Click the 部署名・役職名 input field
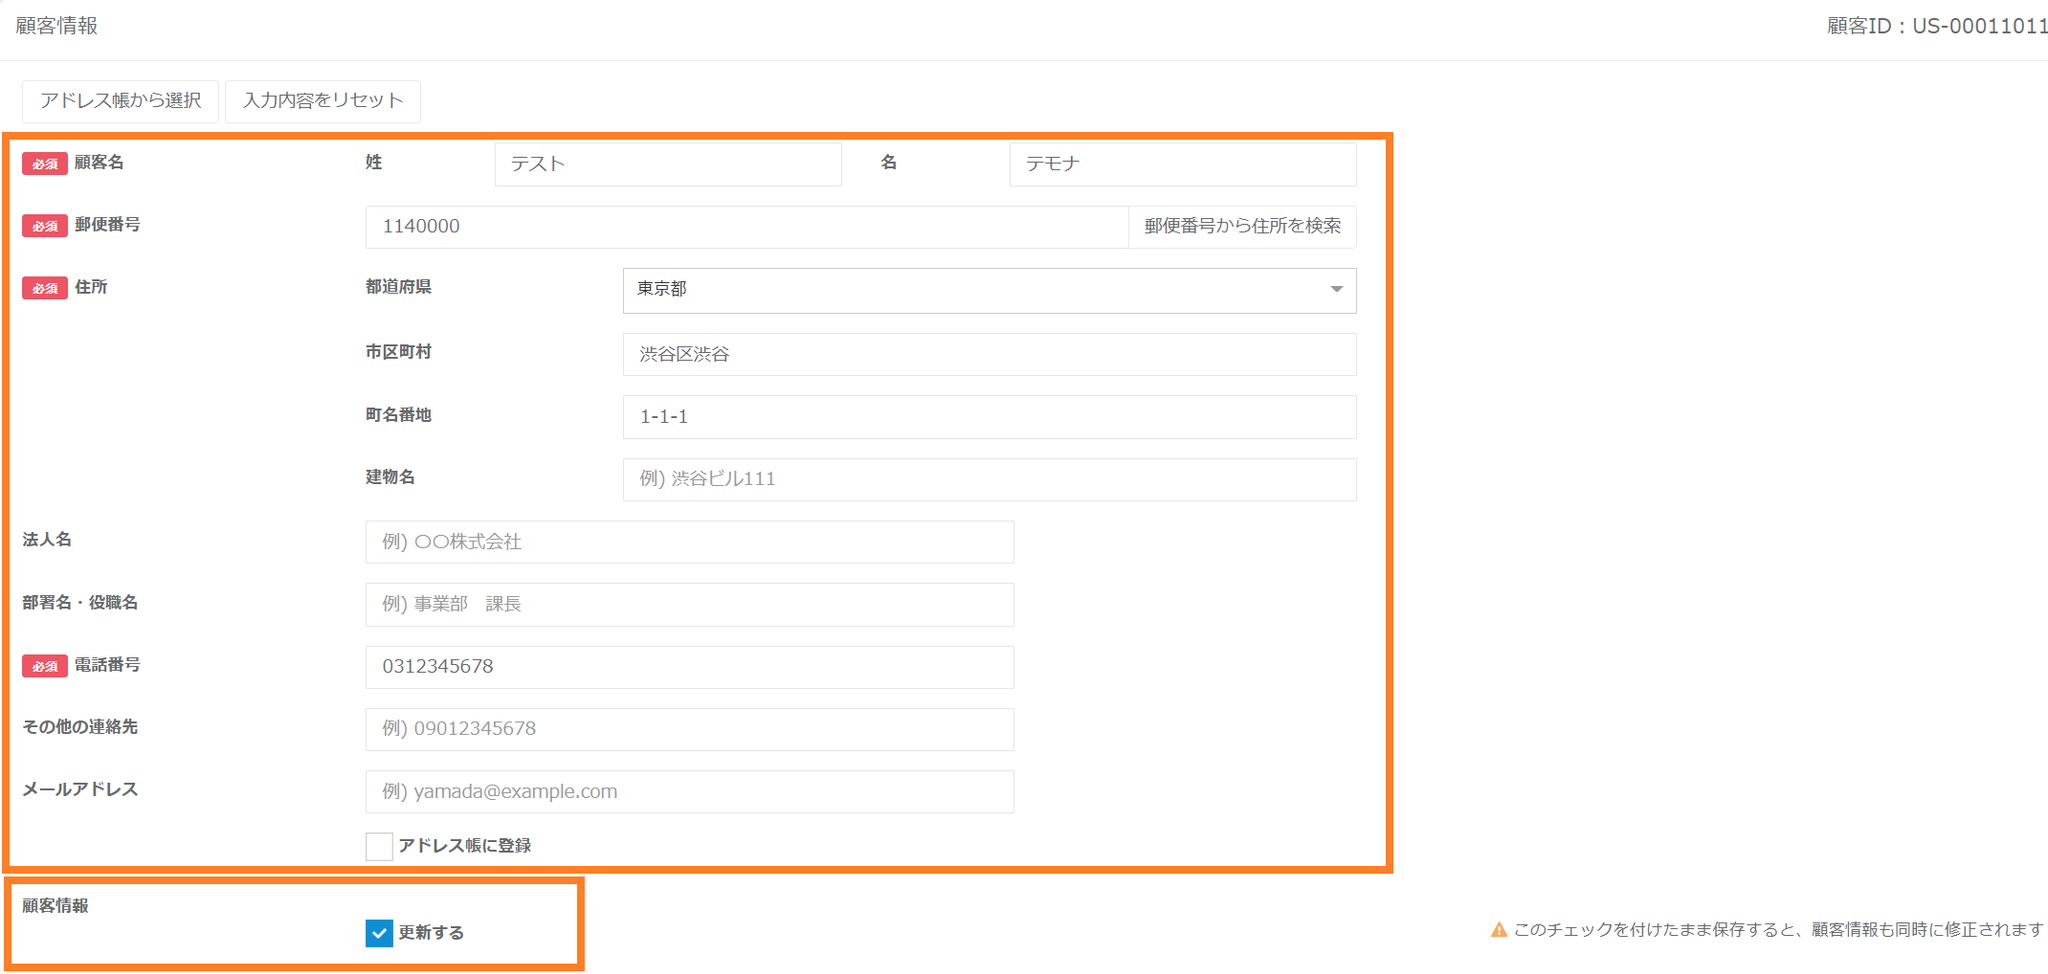Screen dimensions: 2048x974 point(690,604)
